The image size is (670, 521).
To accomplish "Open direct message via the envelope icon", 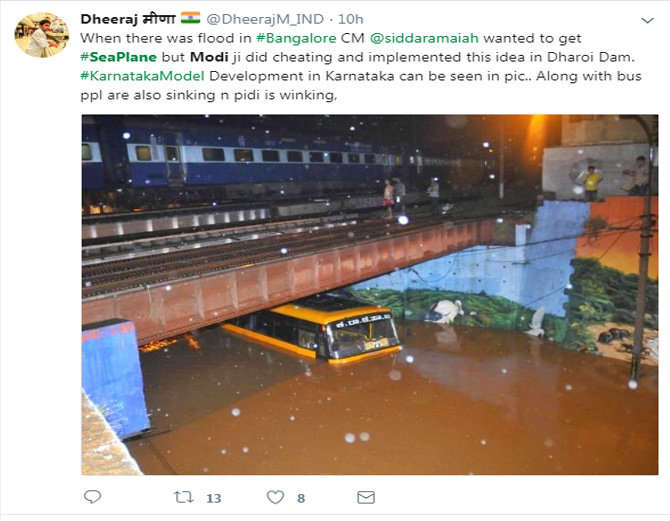I will (366, 497).
